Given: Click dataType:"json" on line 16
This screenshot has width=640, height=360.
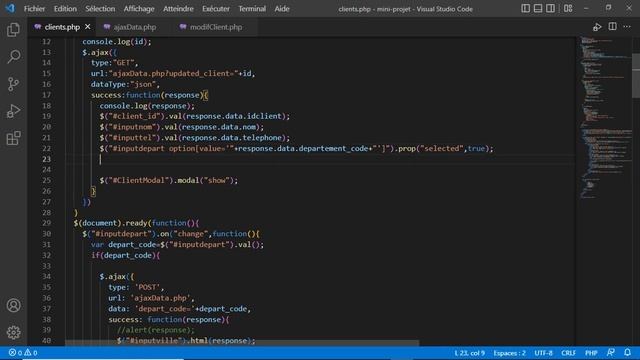Looking at the screenshot, I should click(x=124, y=84).
